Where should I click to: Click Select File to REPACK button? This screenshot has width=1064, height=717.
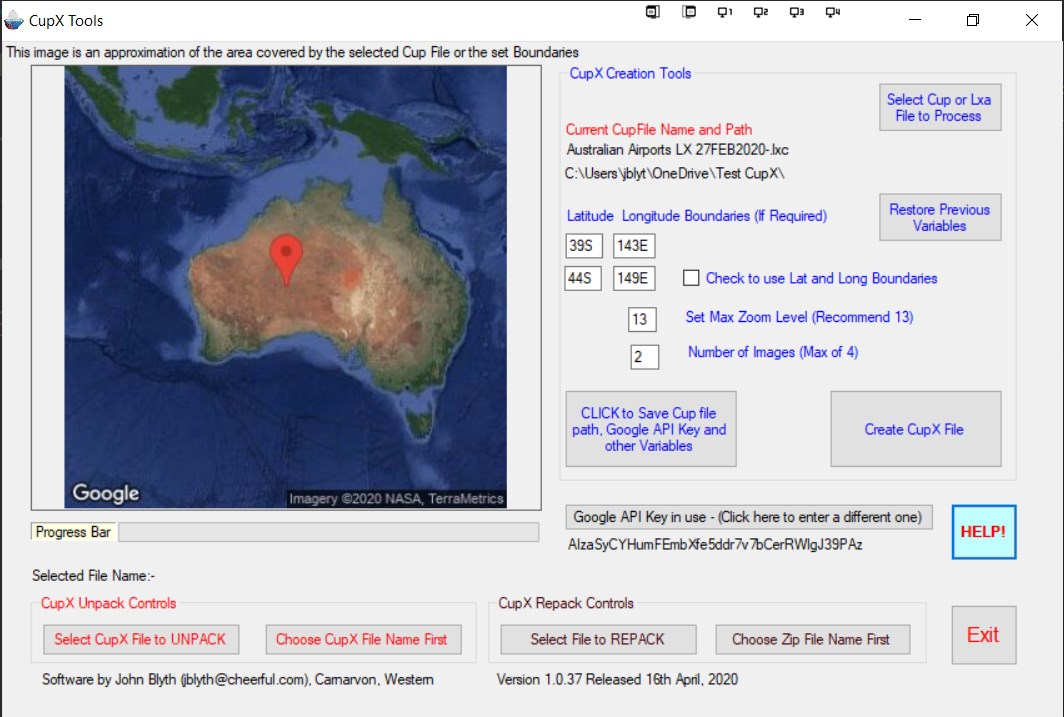click(x=598, y=639)
